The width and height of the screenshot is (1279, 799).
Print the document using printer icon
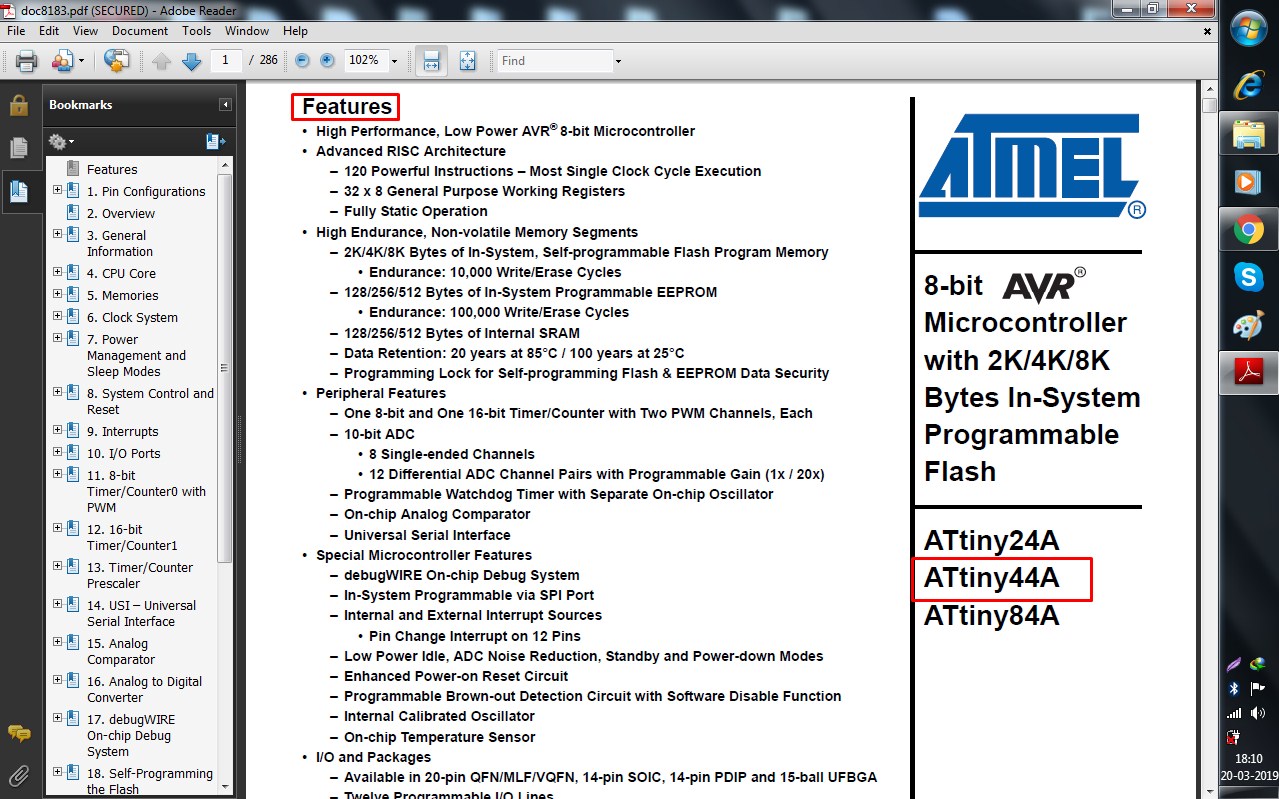click(x=26, y=61)
